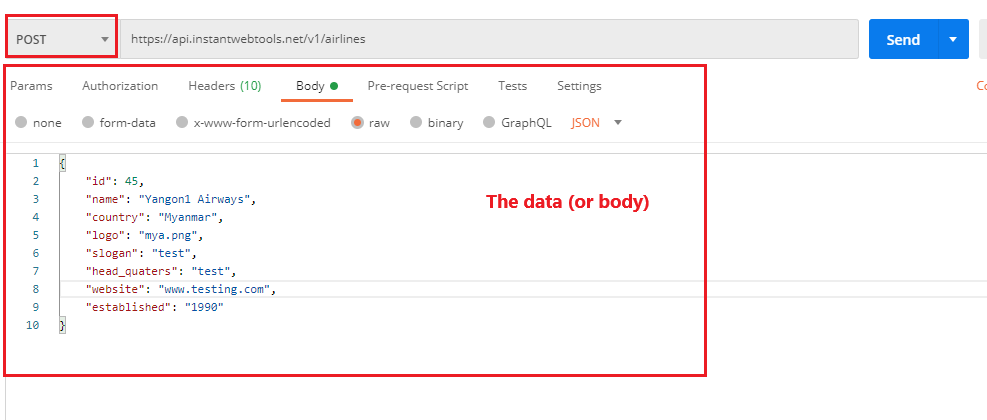The height and width of the screenshot is (420, 987).
Task: Go to the Headers (10) tab
Action: tap(224, 86)
